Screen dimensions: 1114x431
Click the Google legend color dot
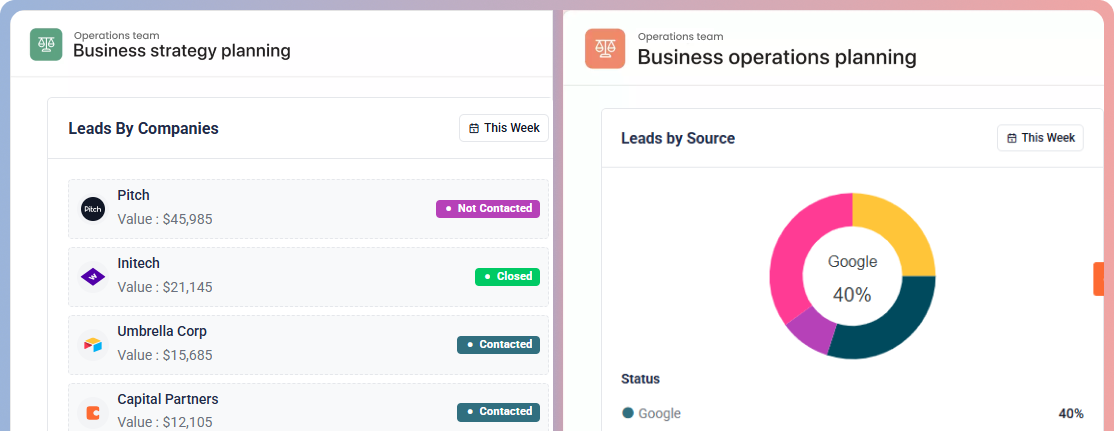[x=628, y=413]
